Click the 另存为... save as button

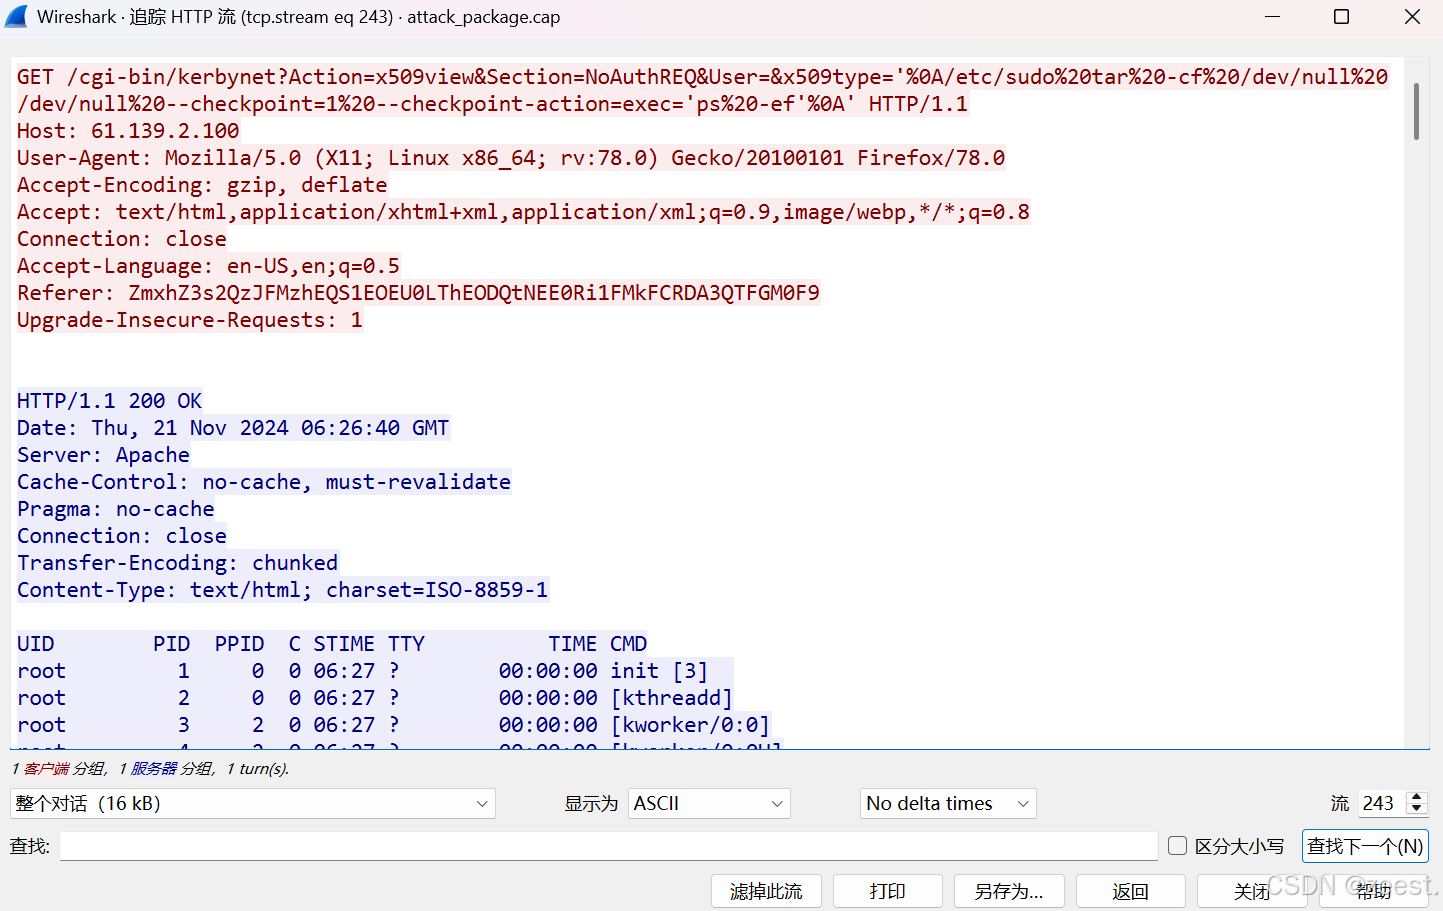coord(1009,891)
